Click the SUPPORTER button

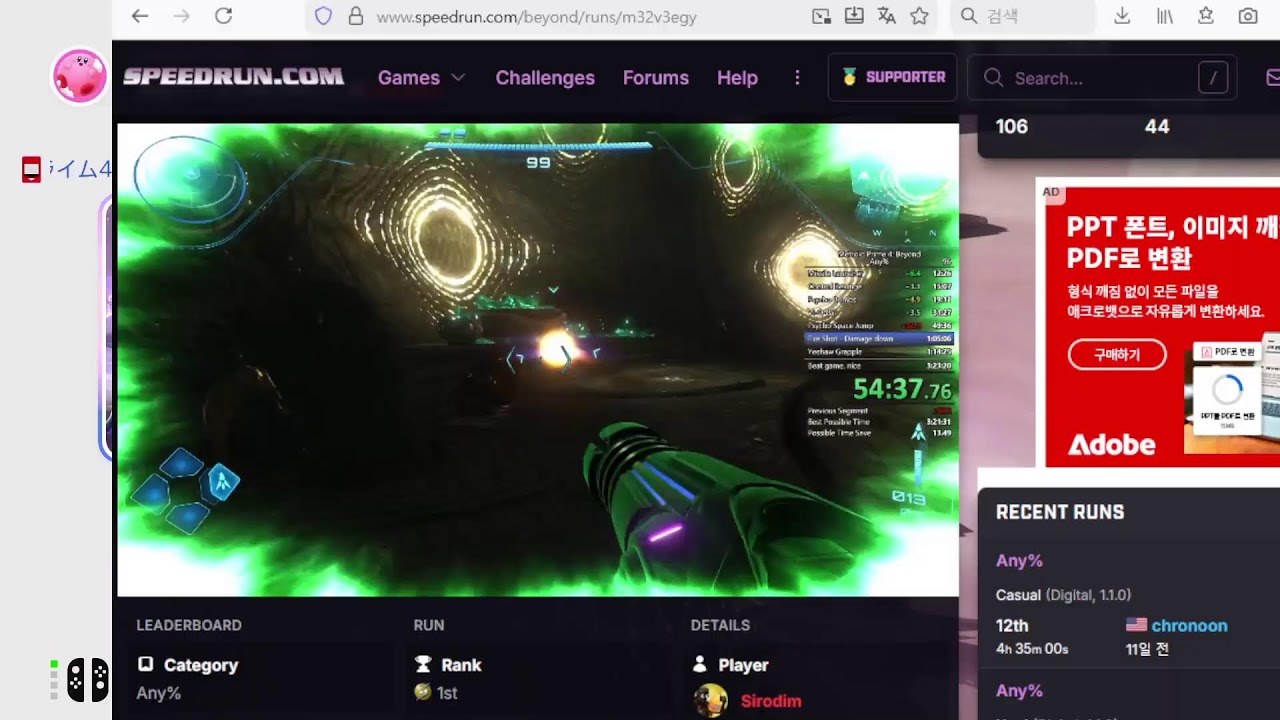[892, 77]
